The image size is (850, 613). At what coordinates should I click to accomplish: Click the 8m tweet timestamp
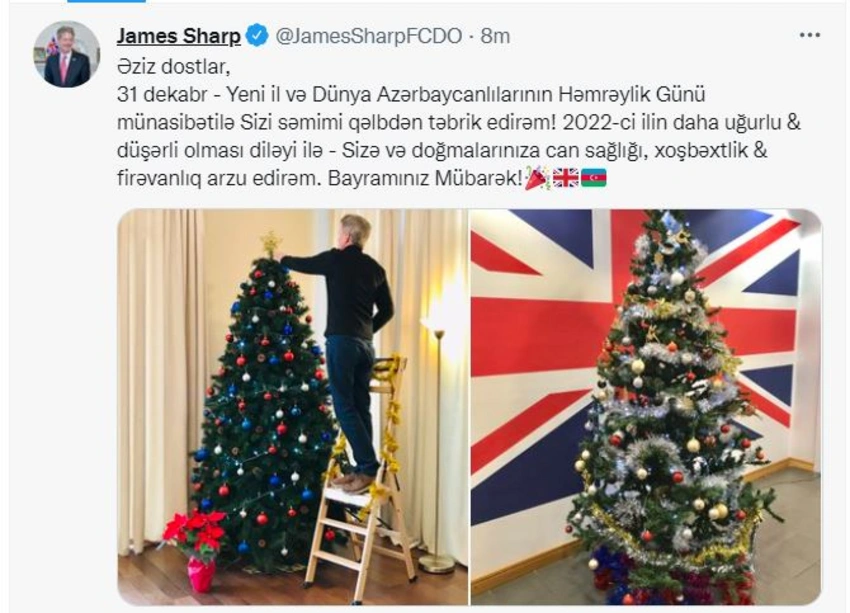coord(495,36)
